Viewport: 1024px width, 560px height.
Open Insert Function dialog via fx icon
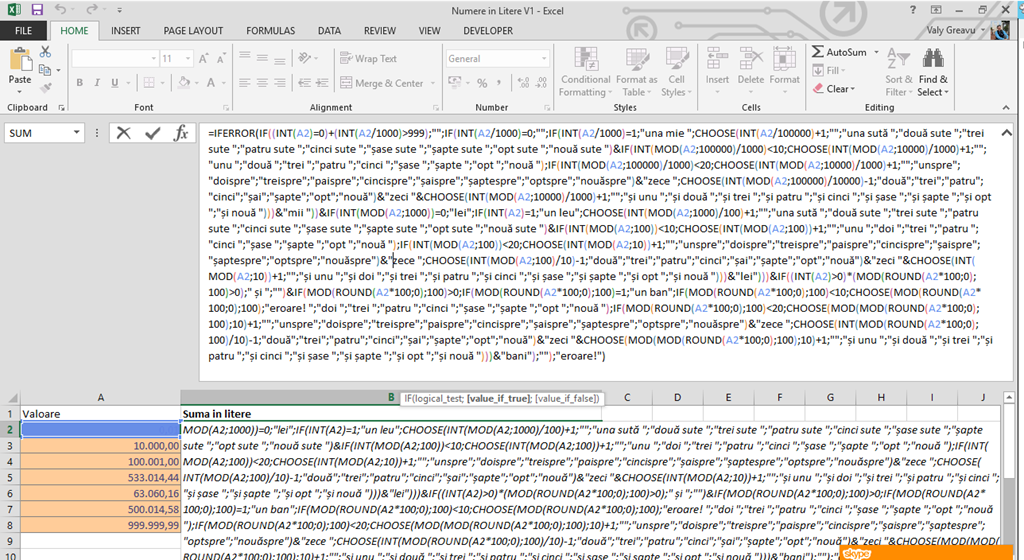181,132
